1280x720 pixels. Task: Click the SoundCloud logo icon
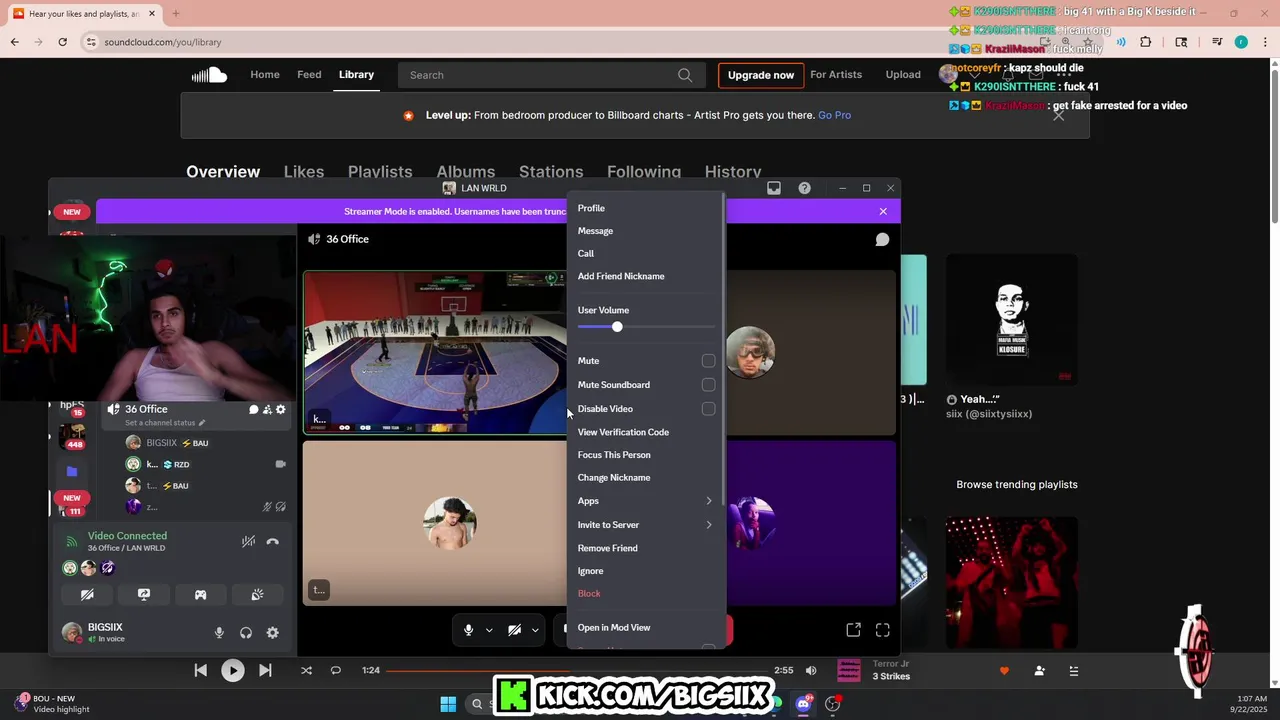[209, 75]
